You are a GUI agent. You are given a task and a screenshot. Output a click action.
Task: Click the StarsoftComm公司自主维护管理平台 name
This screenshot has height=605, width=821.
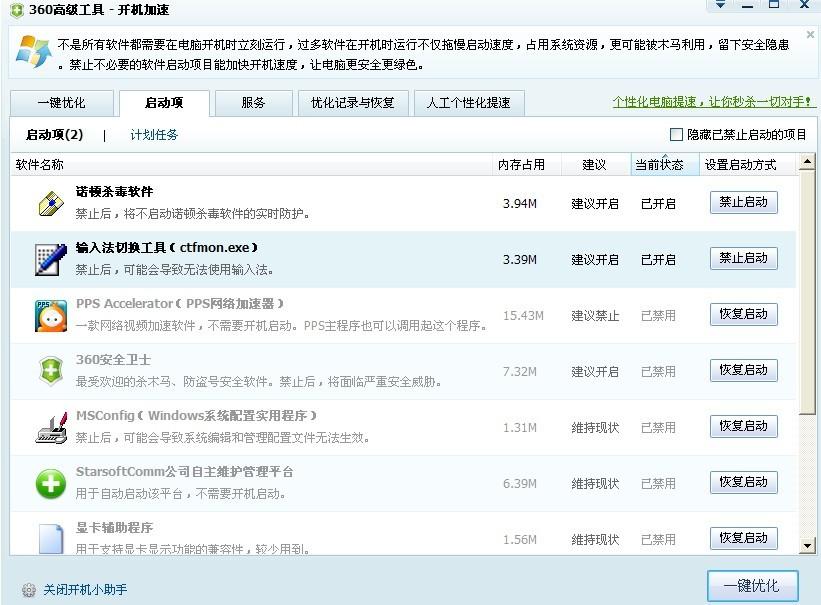(x=184, y=472)
